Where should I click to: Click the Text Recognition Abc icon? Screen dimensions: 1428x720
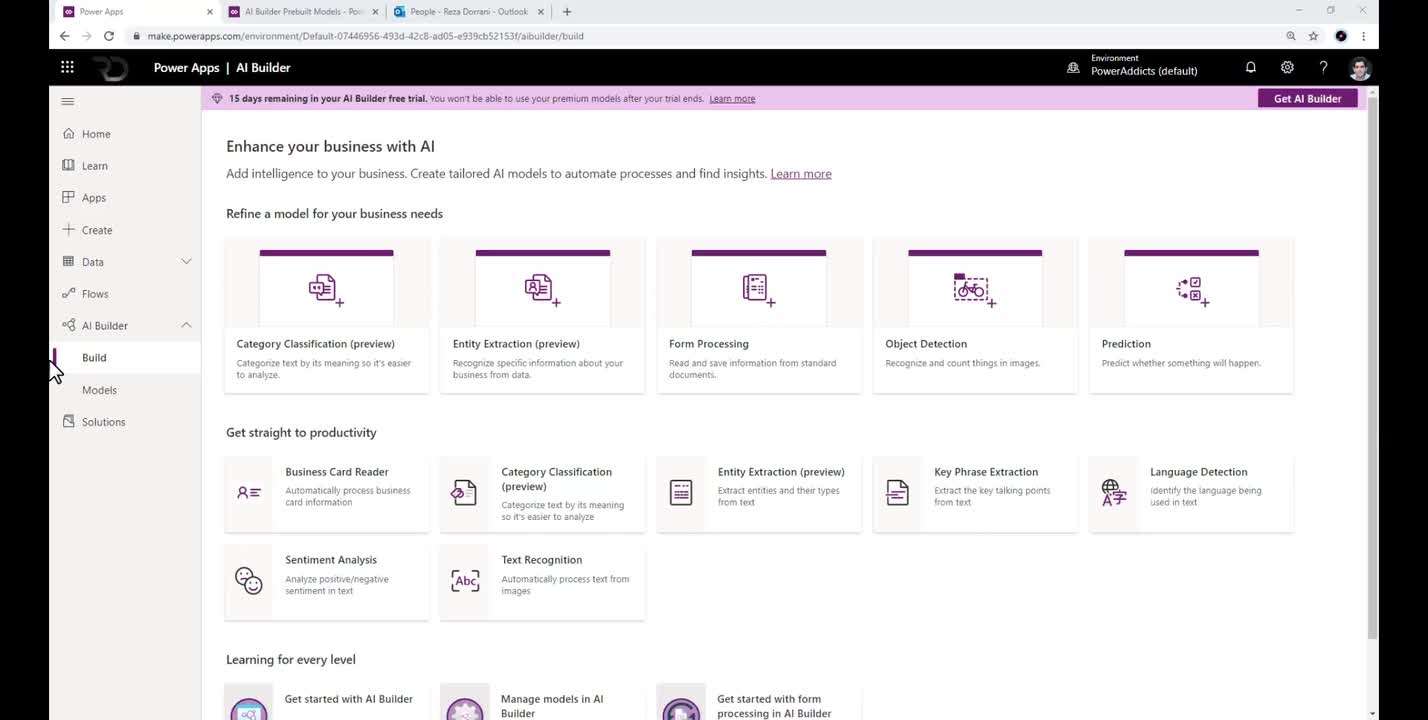click(x=465, y=581)
